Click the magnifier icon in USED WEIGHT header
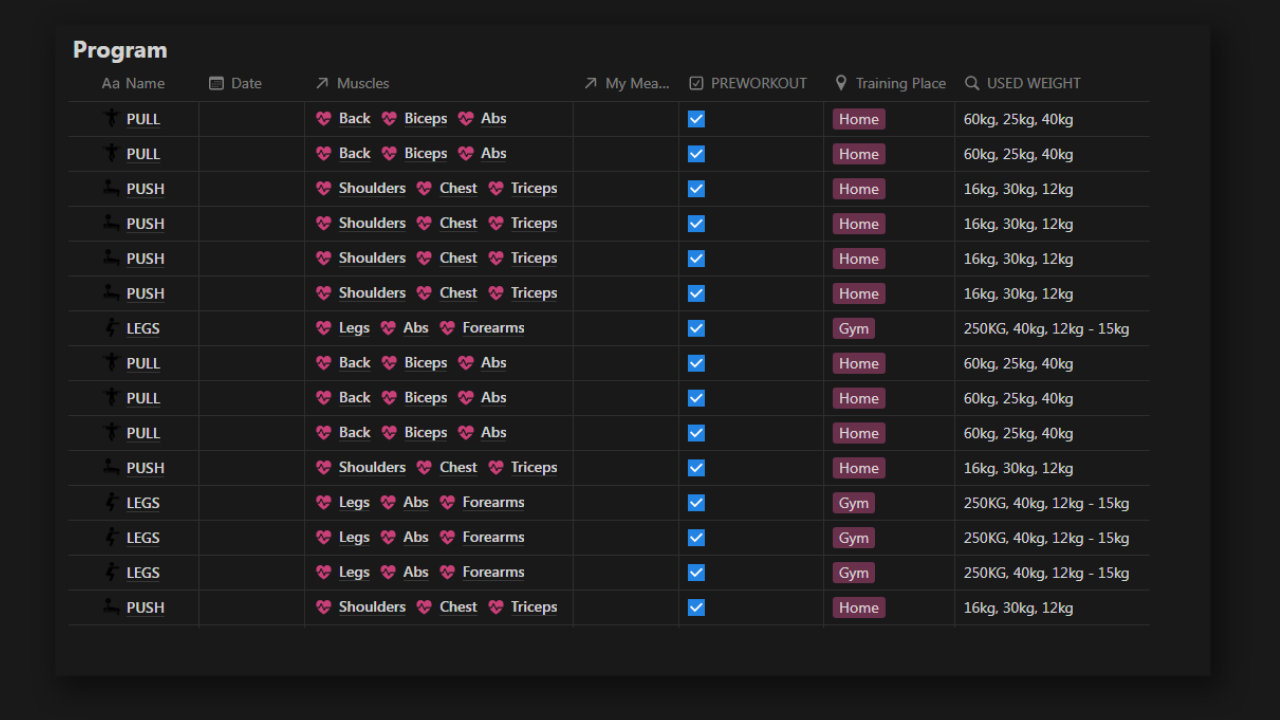Image resolution: width=1280 pixels, height=720 pixels. tap(971, 83)
